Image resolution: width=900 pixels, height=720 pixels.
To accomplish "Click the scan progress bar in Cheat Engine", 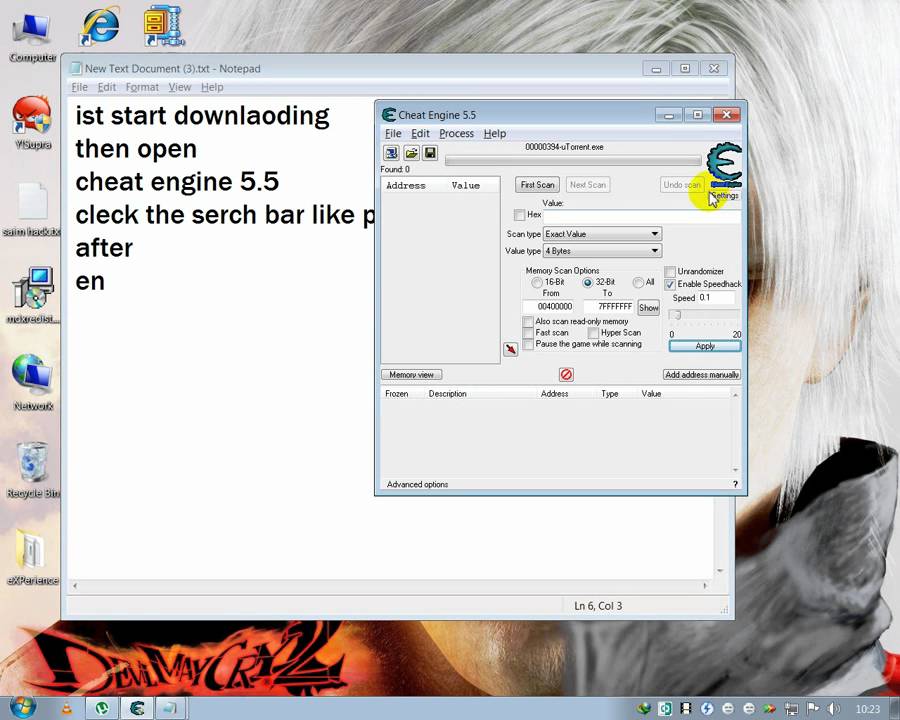I will click(x=573, y=161).
